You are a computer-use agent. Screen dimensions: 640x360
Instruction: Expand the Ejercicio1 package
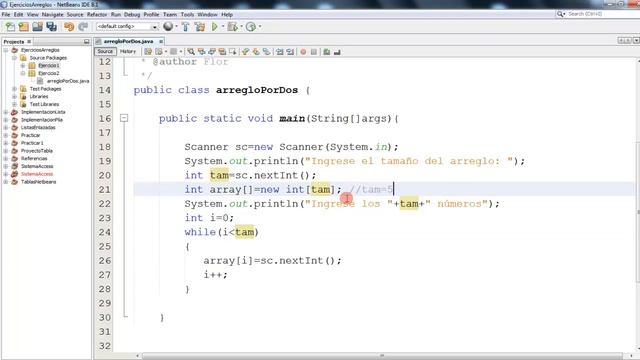pos(23,66)
